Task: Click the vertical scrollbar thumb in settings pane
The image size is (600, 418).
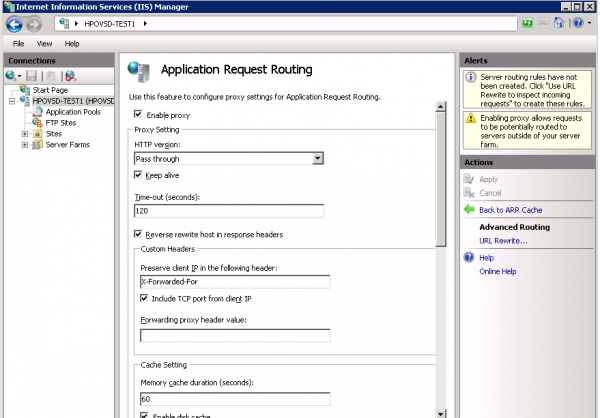Action: click(x=441, y=179)
